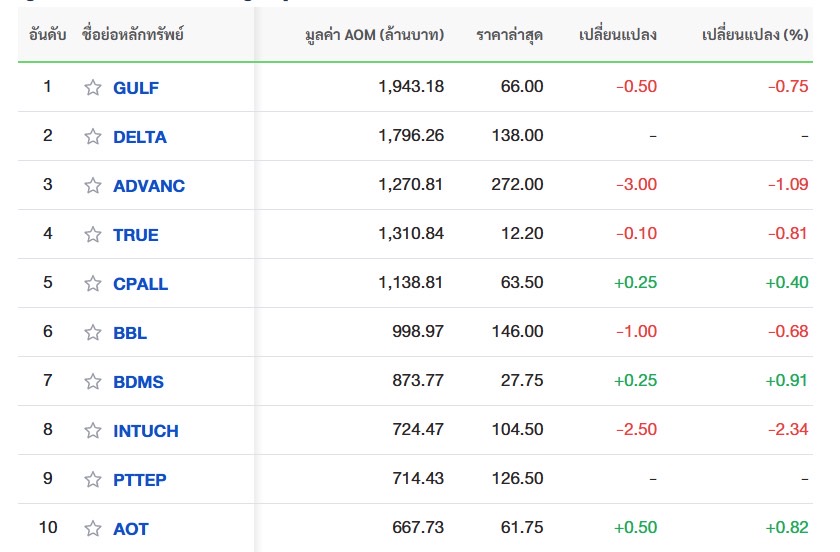This screenshot has height=552, width=840.
Task: Click PTTEP value 714.43
Action: tap(418, 479)
